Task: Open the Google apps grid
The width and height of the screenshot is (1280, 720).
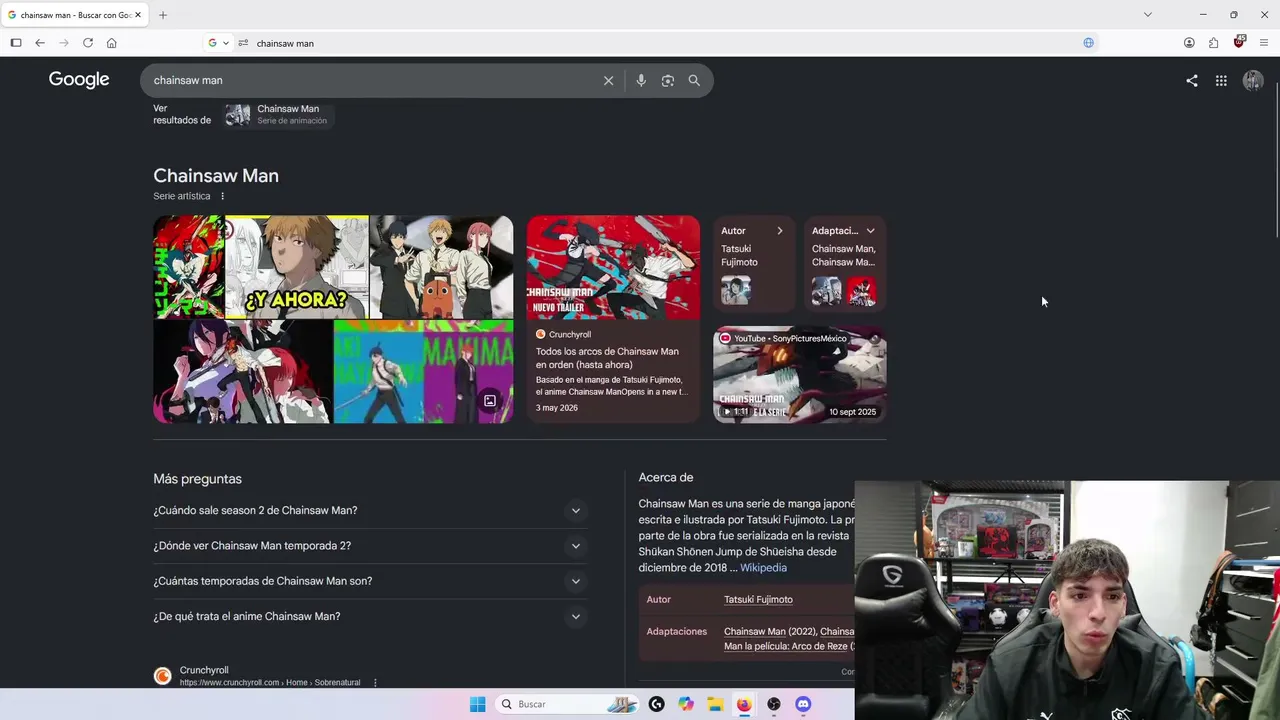Action: pyautogui.click(x=1221, y=81)
